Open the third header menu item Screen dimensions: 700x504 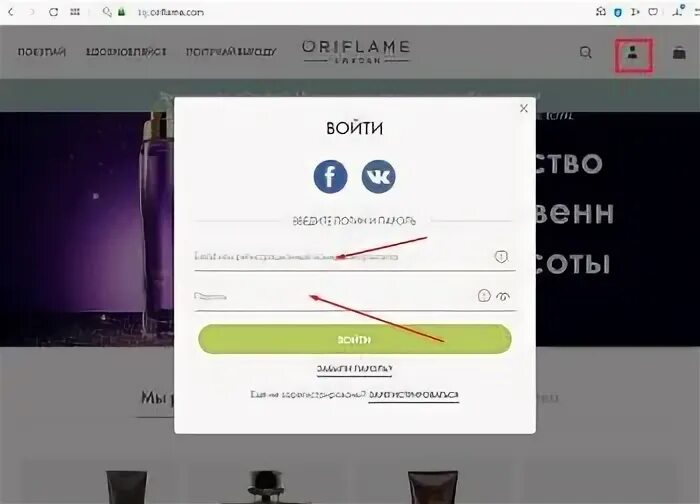coord(231,52)
